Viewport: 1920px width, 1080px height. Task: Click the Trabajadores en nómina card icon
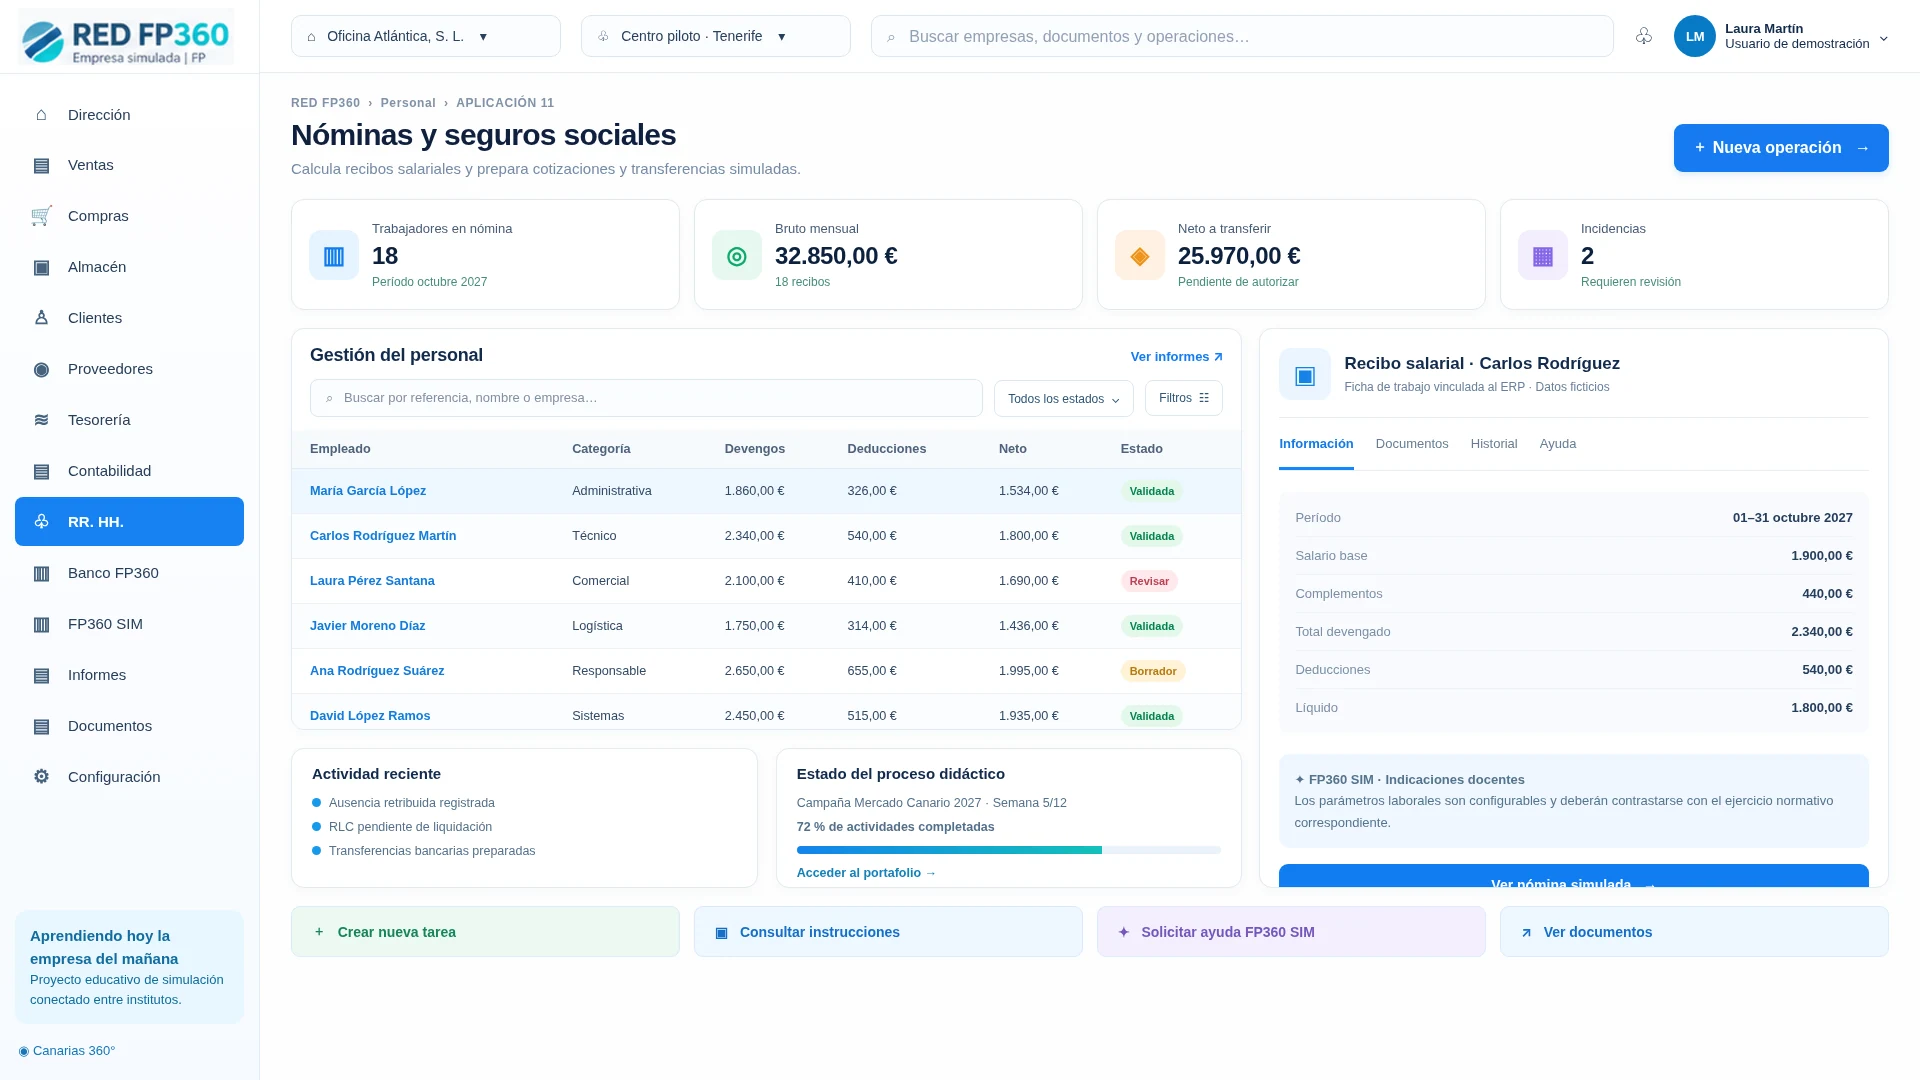[x=334, y=255]
